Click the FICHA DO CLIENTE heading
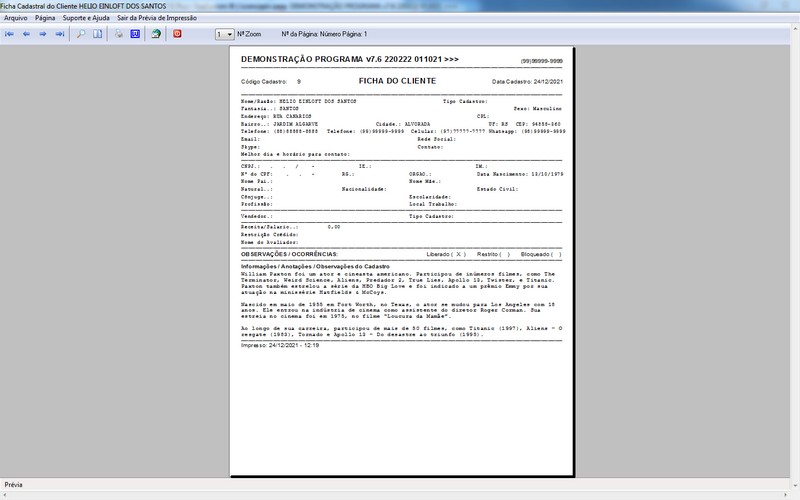The width and height of the screenshot is (800, 500). point(397,81)
